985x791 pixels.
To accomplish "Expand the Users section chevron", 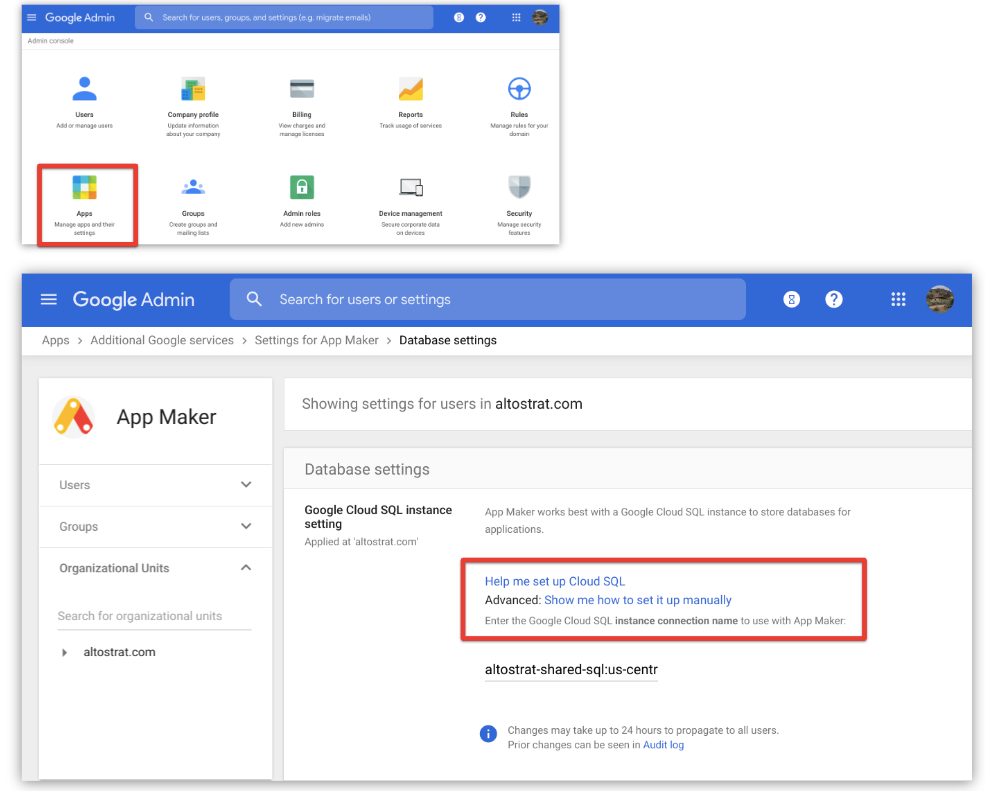I will coord(246,484).
